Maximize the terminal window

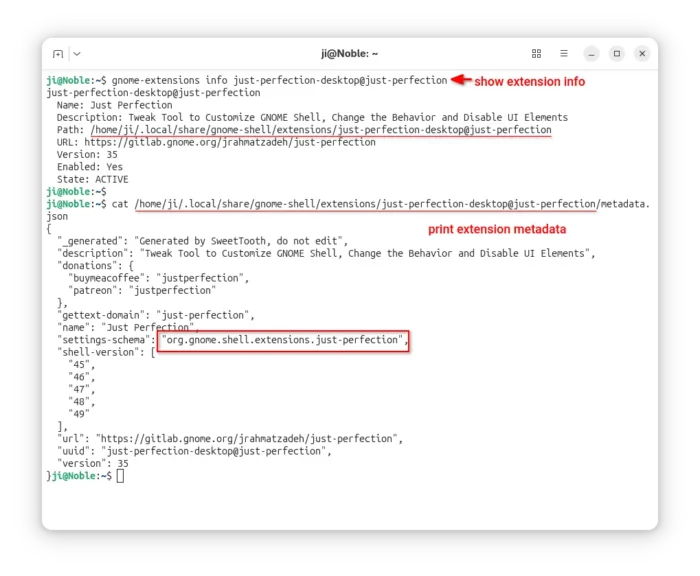617,54
